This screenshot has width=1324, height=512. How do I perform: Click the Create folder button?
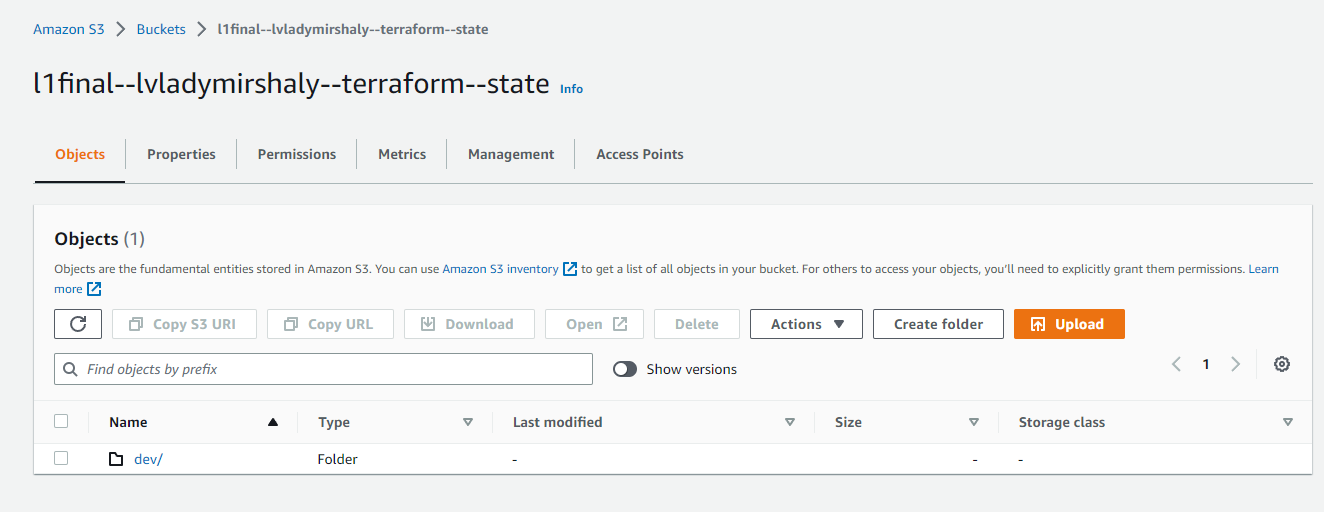(938, 324)
